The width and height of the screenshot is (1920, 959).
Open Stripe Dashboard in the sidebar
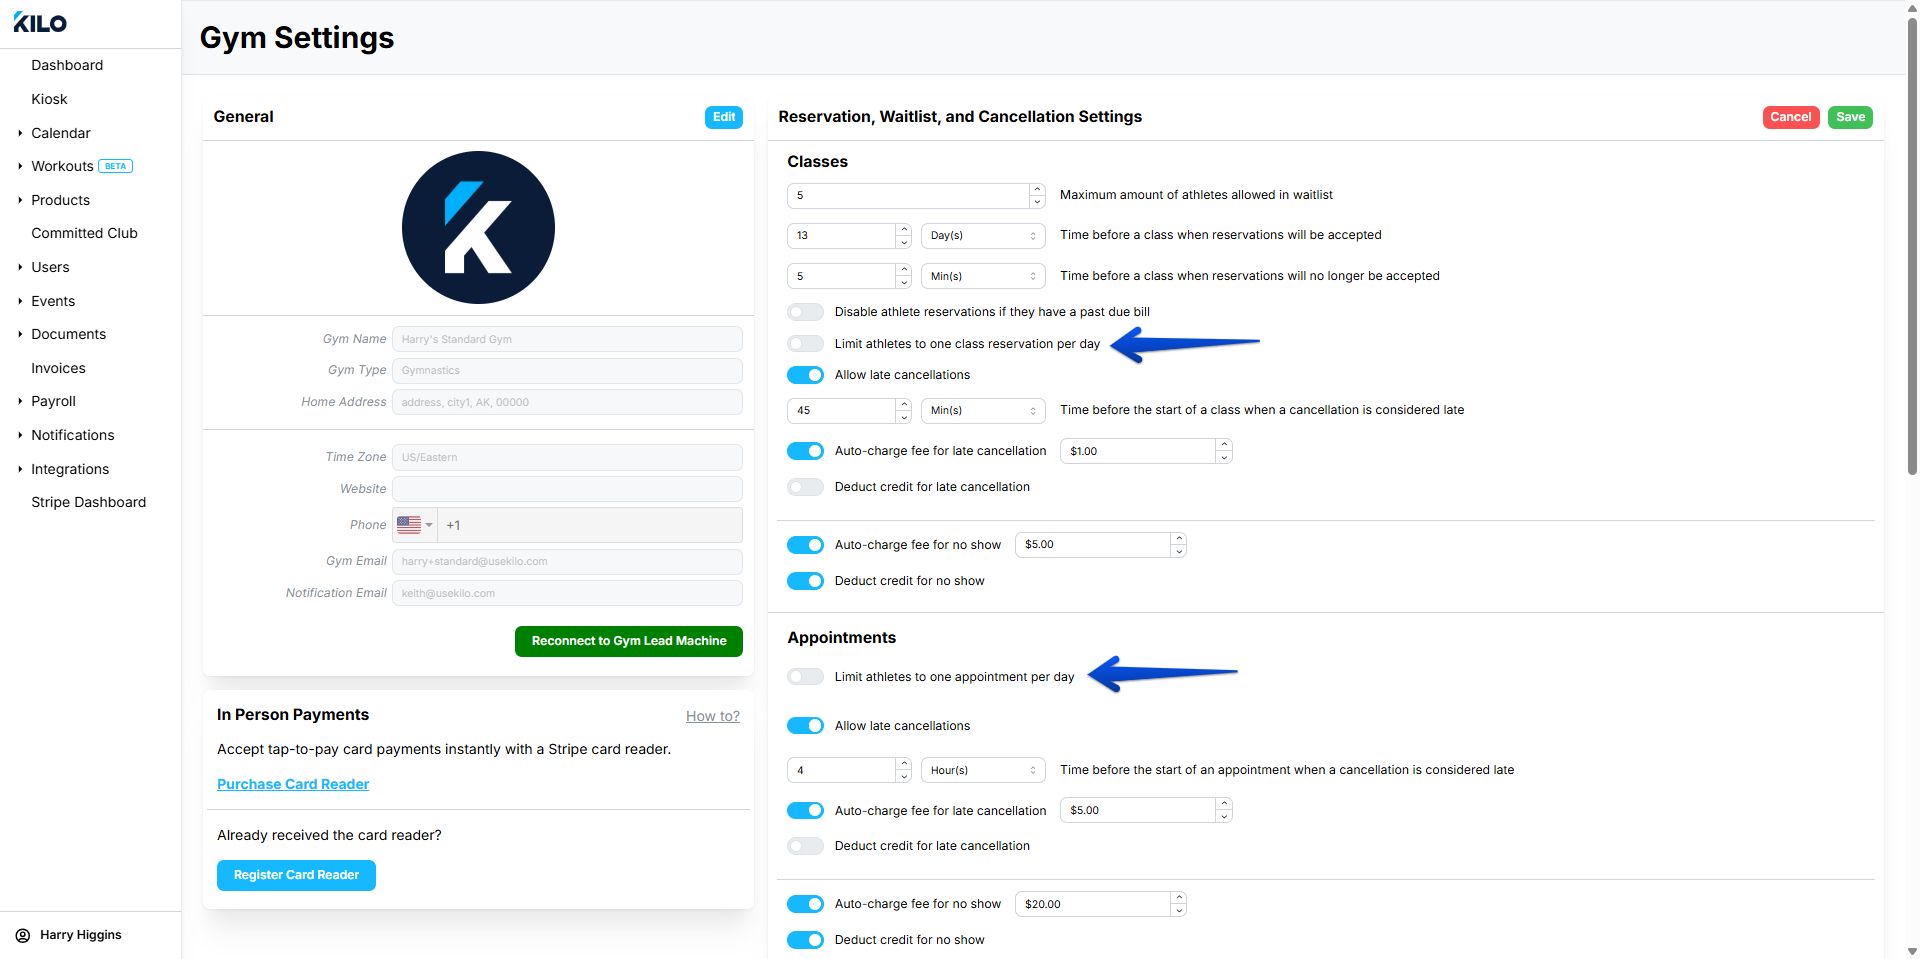point(88,502)
